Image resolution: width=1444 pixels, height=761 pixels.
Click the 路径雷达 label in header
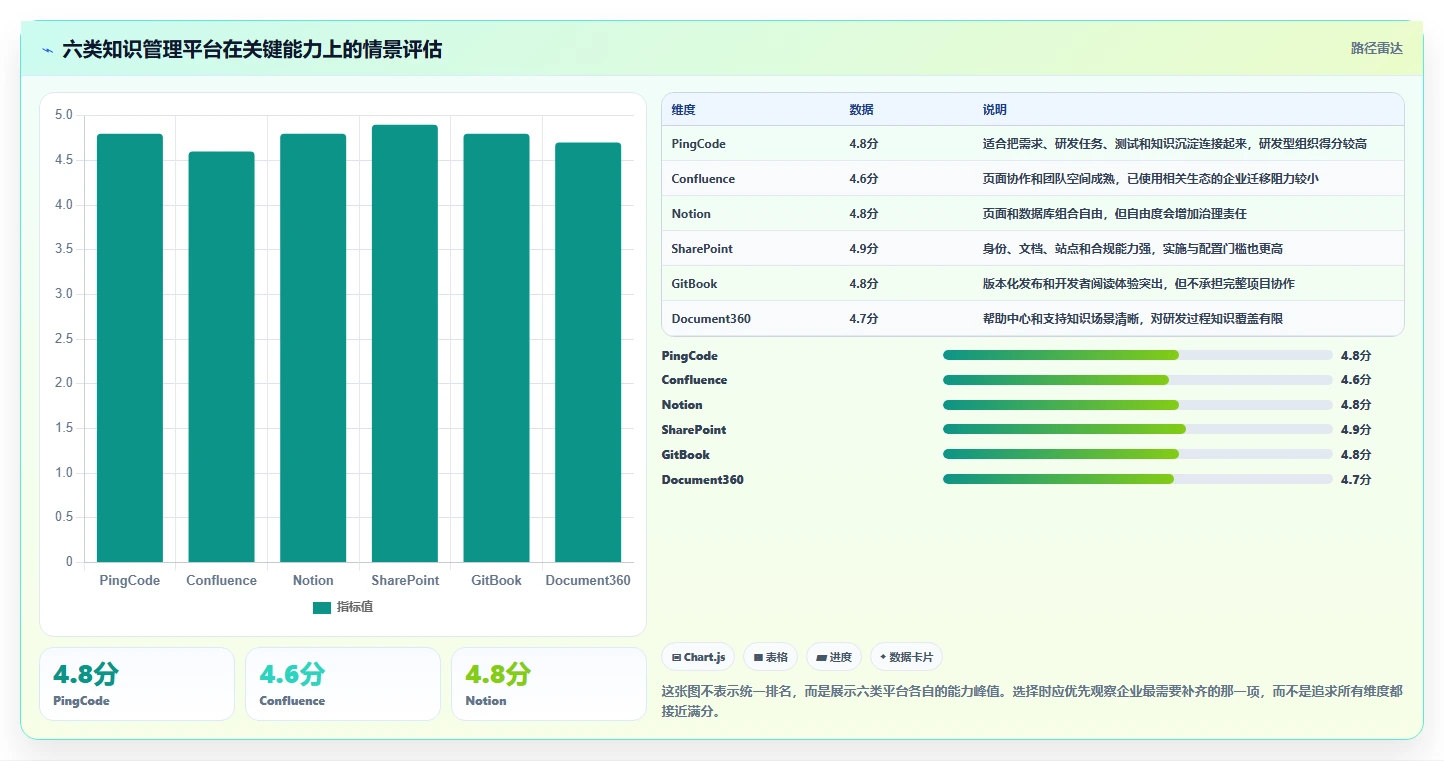click(x=1377, y=48)
